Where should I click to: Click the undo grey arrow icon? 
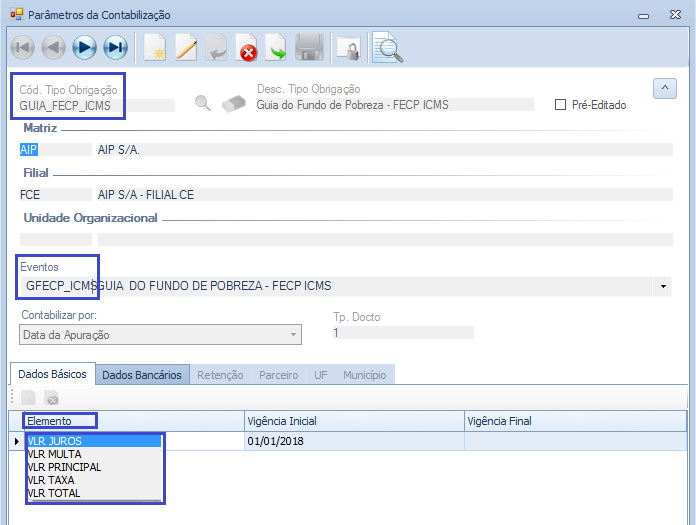click(217, 47)
